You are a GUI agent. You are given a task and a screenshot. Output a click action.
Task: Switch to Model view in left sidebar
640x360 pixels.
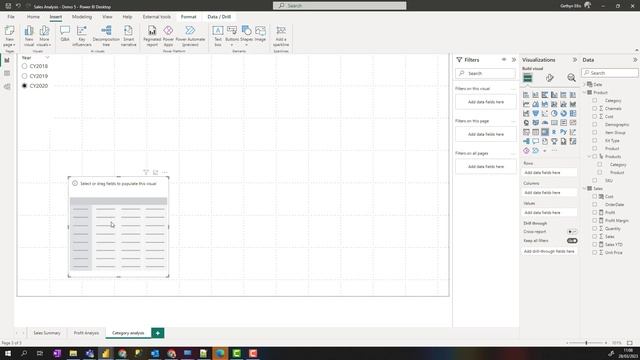pos(7,87)
